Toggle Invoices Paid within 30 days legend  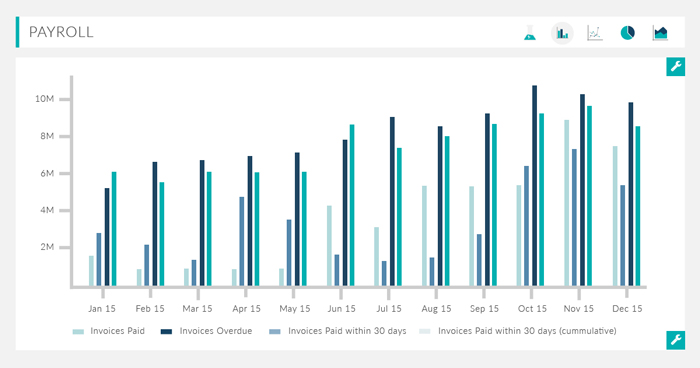[x=338, y=331]
